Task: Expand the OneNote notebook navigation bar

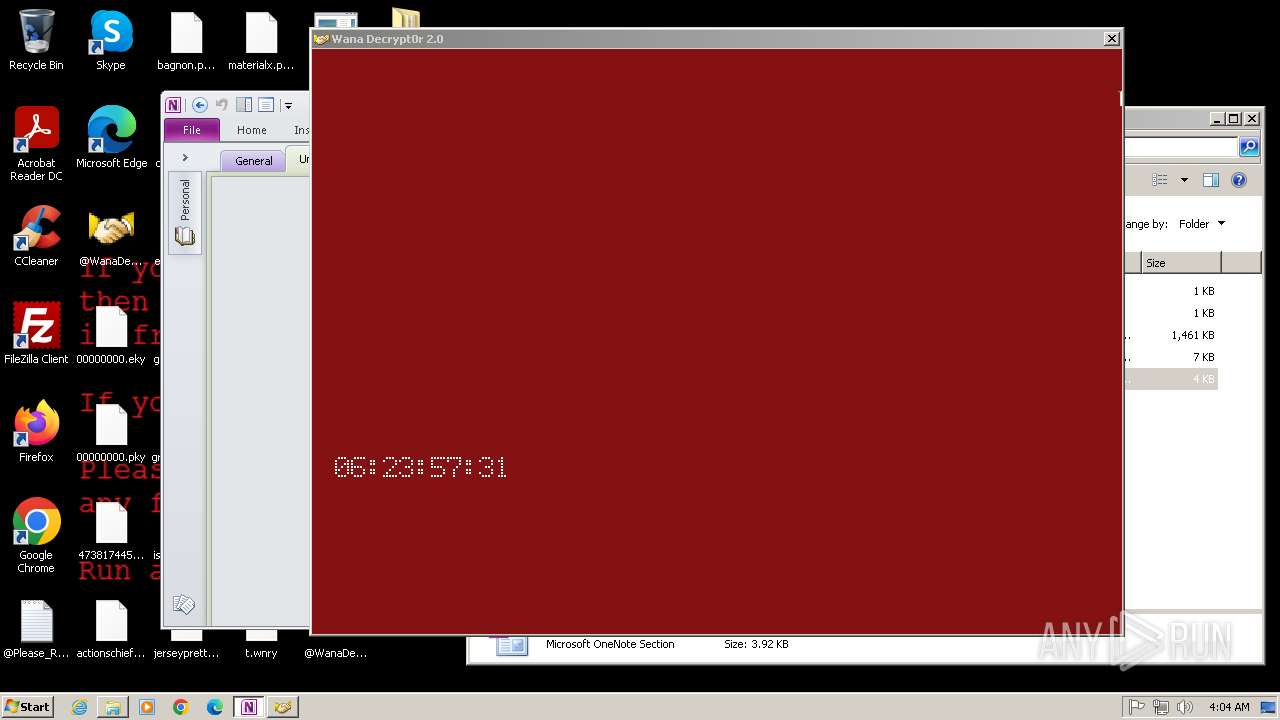Action: click(185, 158)
